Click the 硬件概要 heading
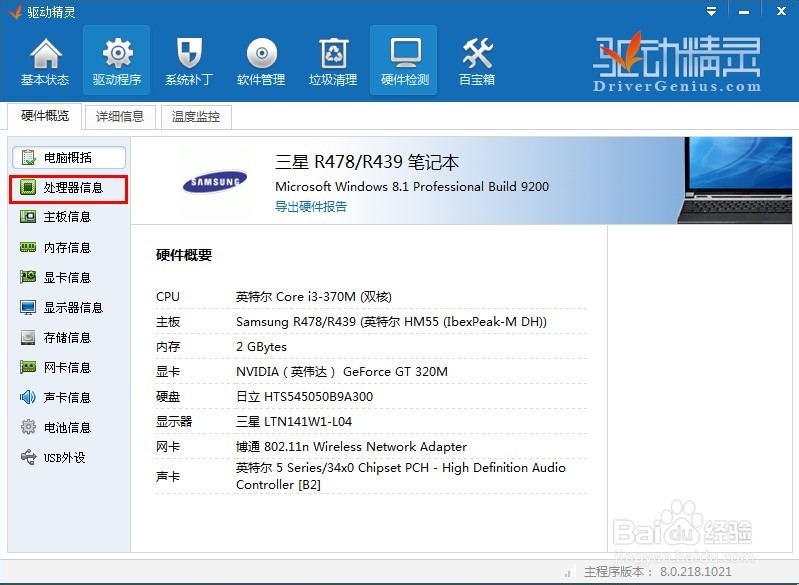 (184, 255)
